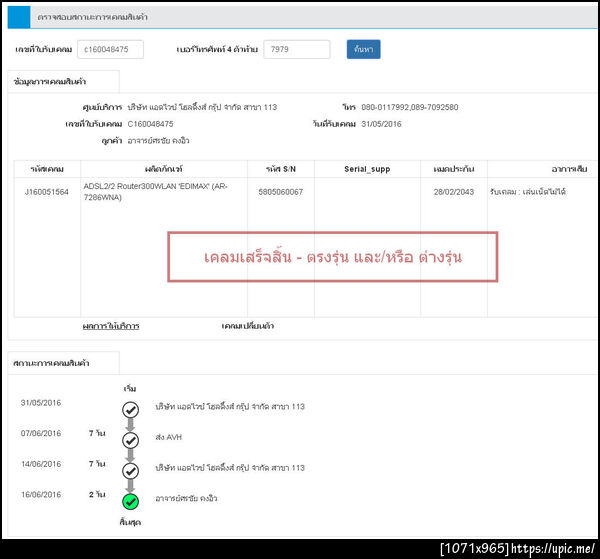600x559 pixels.
Task: Click the underlined ผลการให้บริการ link
Action: (111, 326)
